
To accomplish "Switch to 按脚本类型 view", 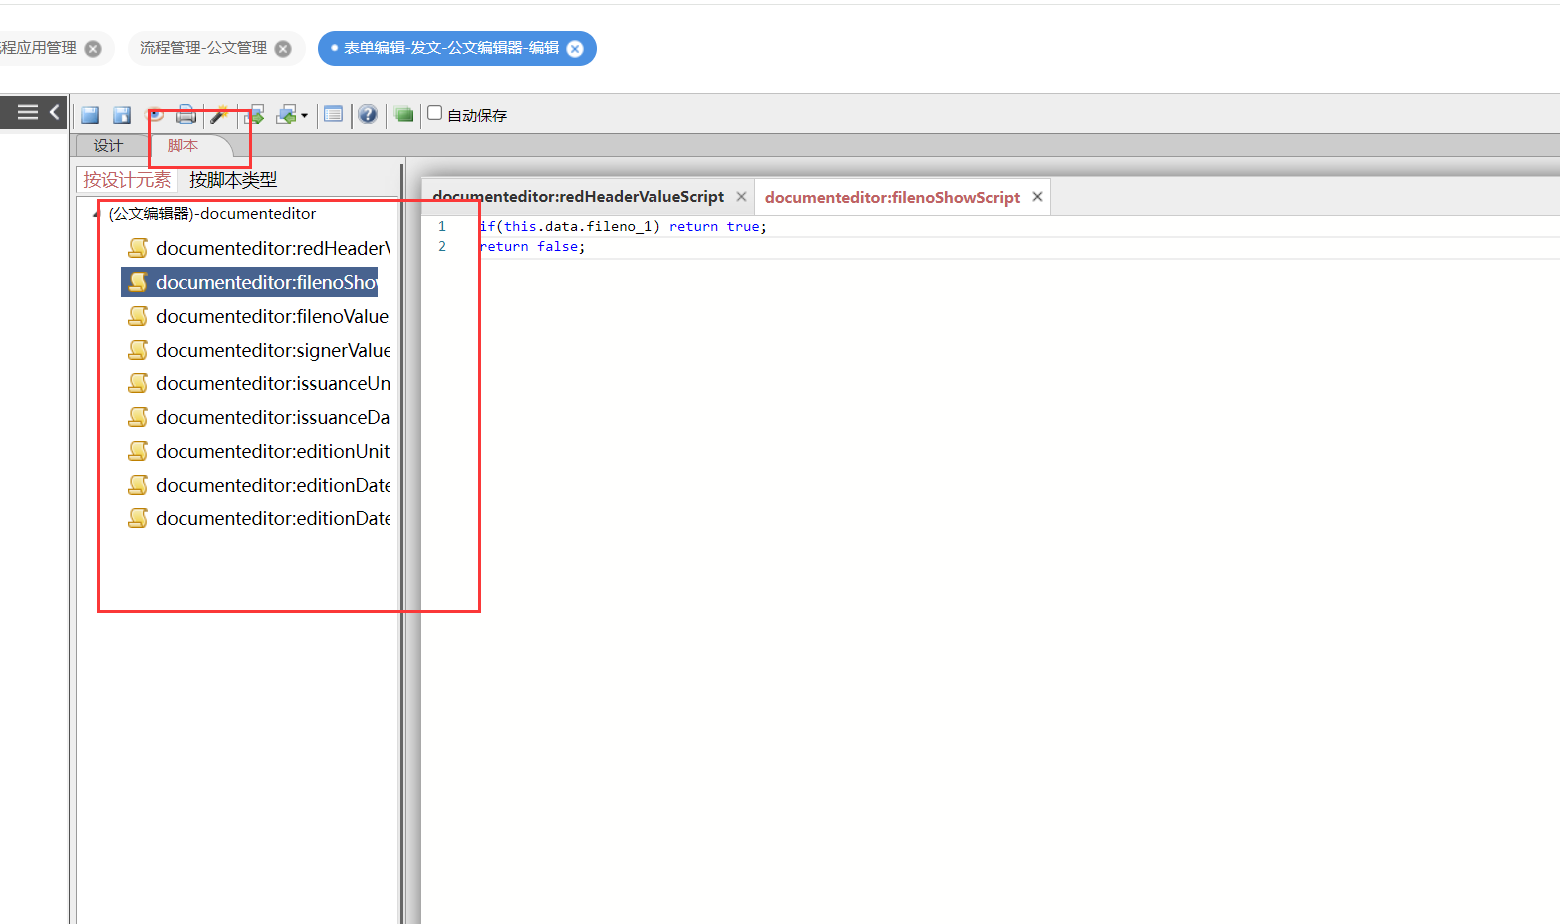I will tap(233, 180).
